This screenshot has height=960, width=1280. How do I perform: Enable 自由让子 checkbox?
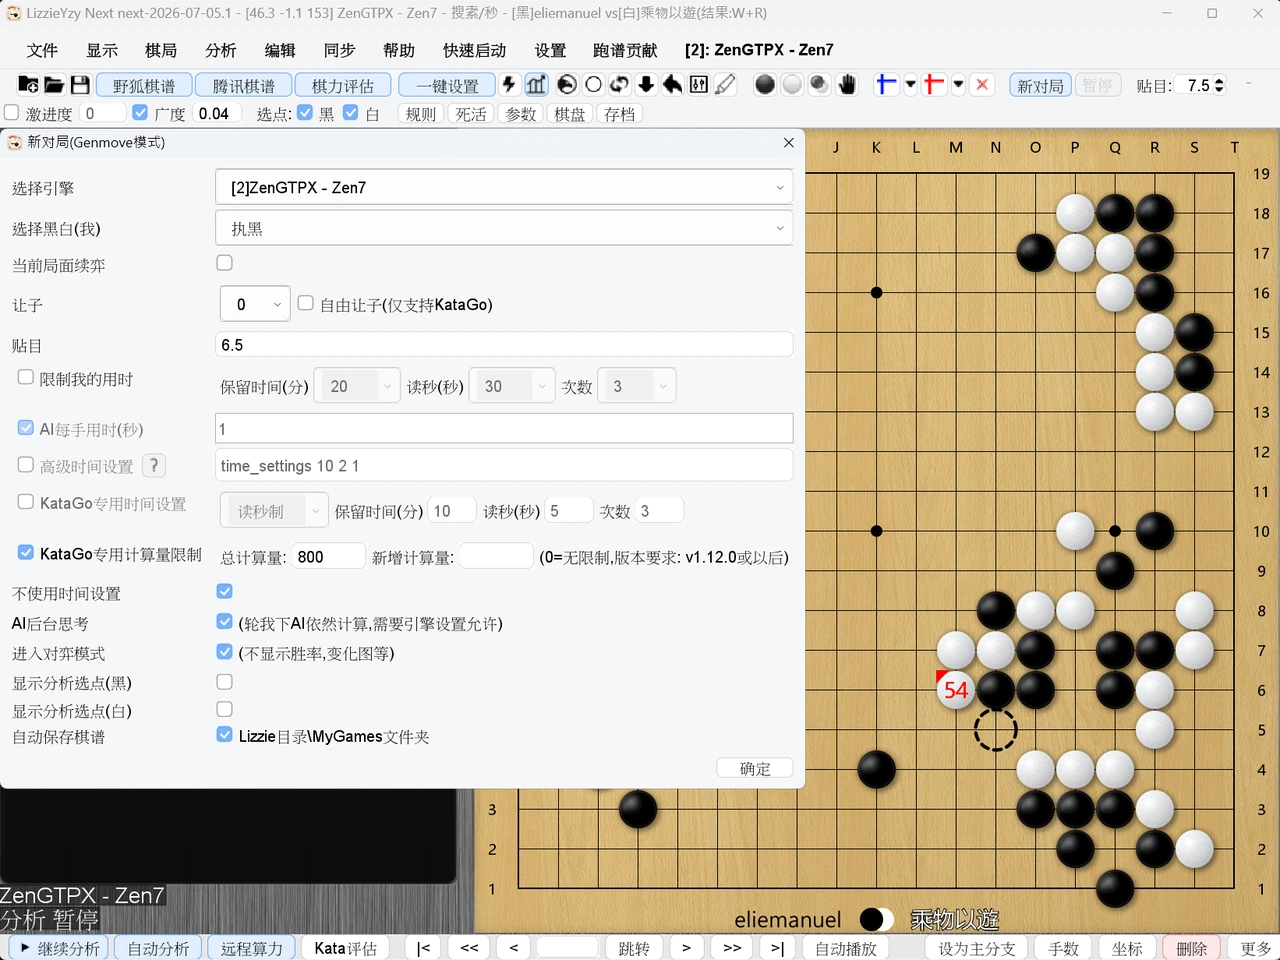click(306, 303)
